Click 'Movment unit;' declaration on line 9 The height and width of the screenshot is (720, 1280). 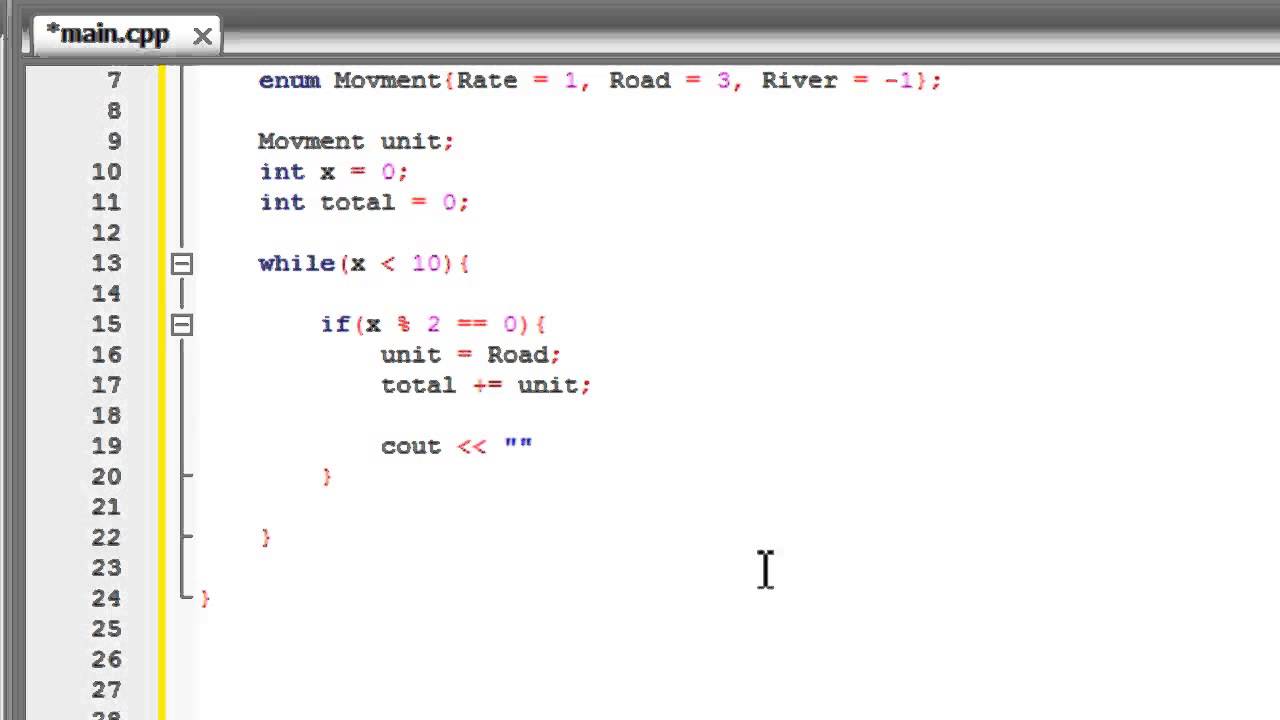[x=356, y=142]
